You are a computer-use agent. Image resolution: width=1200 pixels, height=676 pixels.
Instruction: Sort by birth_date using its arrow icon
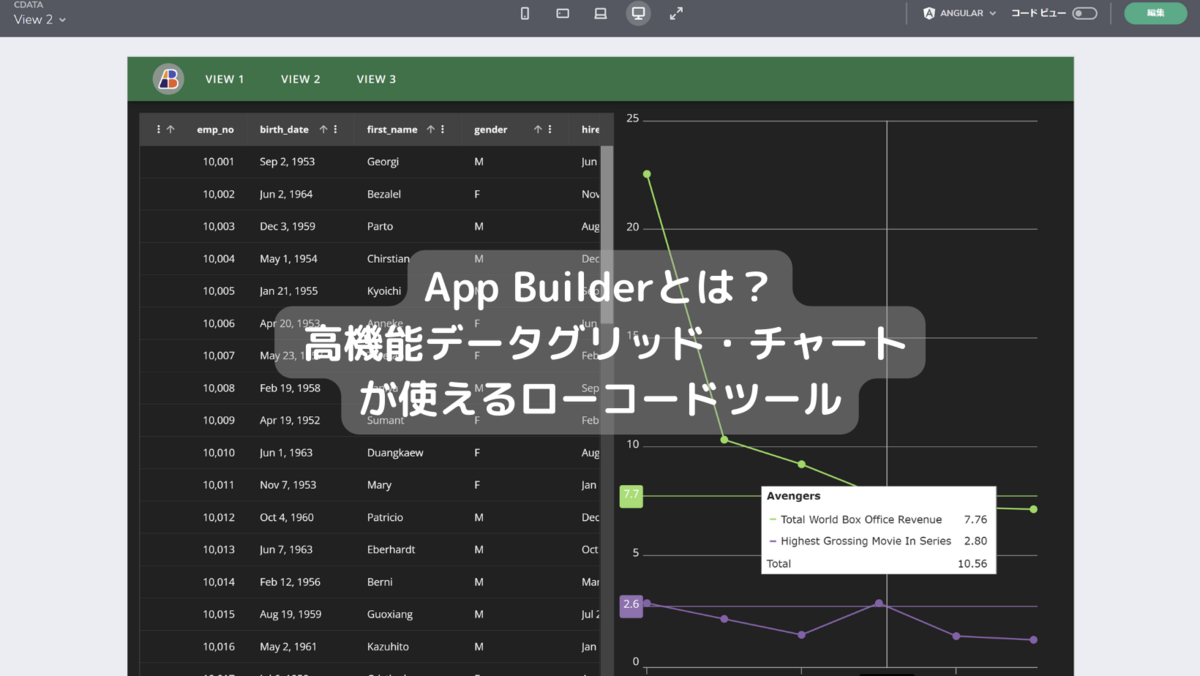323,129
